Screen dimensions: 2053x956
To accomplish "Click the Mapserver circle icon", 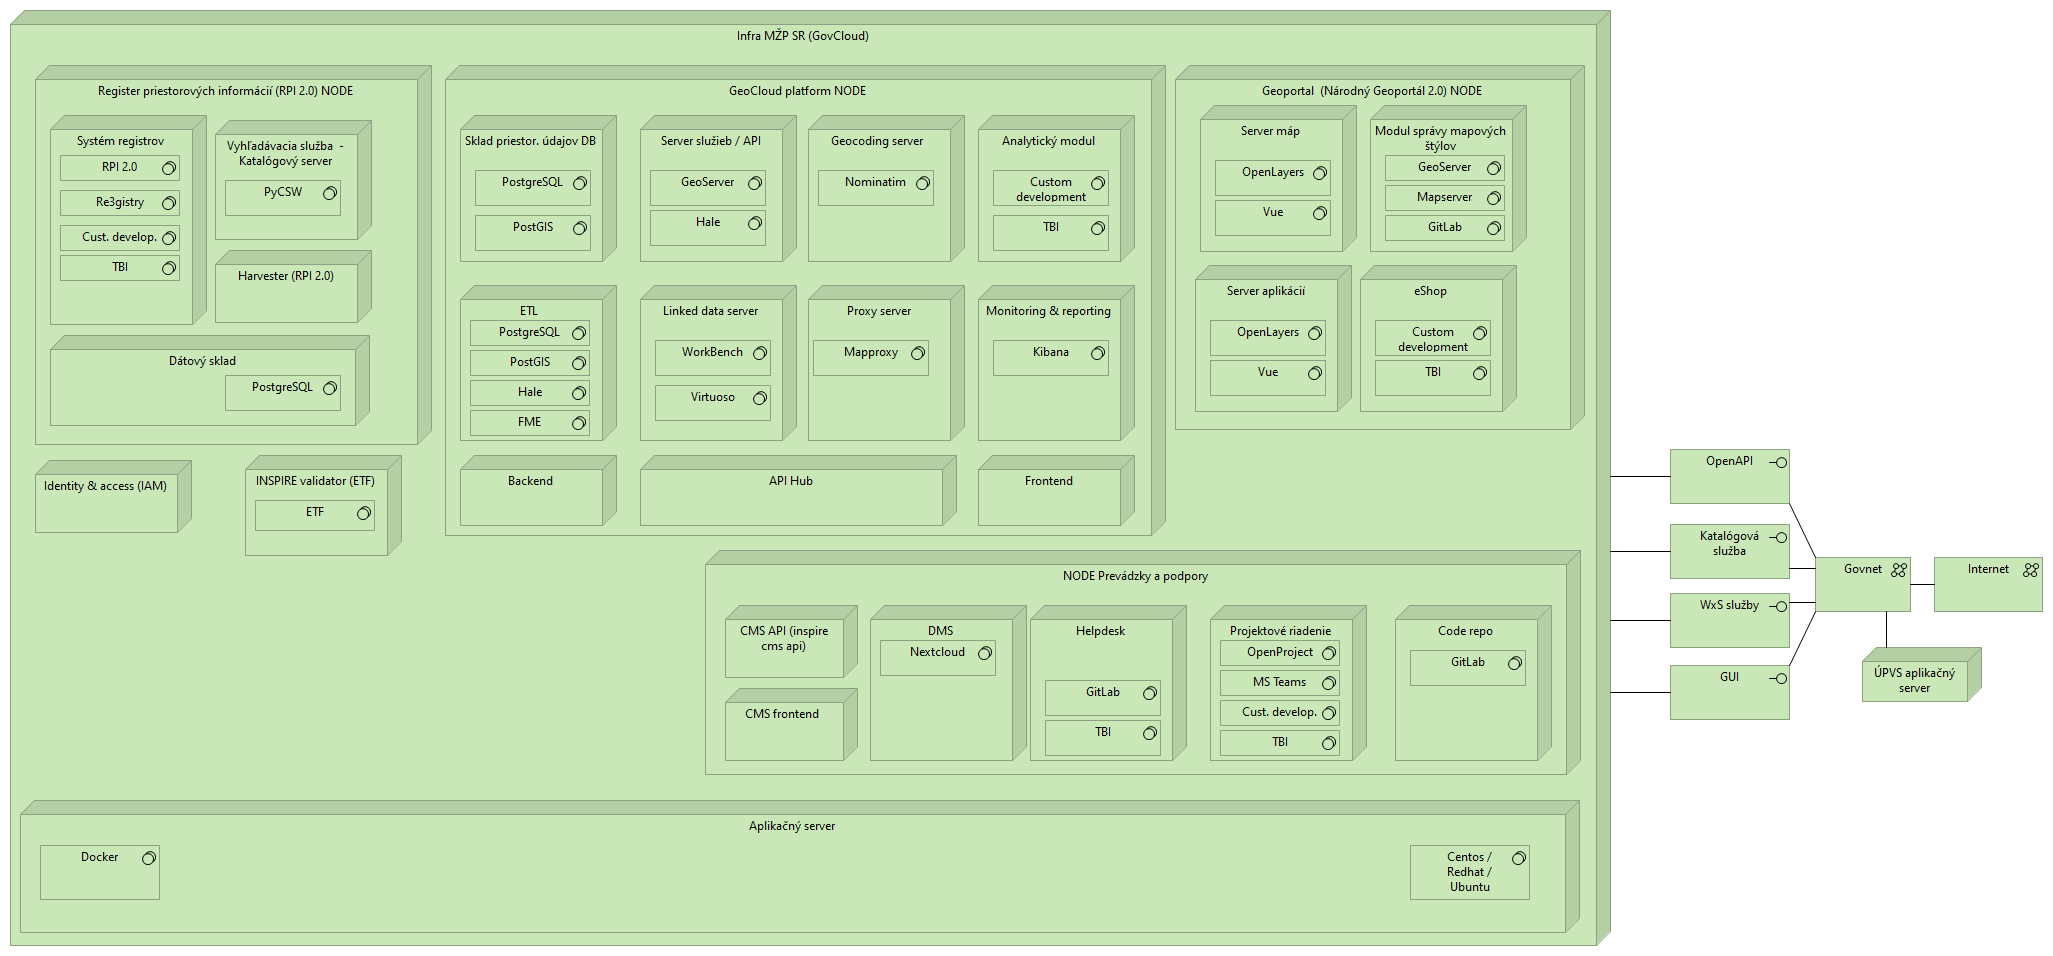I will (1494, 198).
